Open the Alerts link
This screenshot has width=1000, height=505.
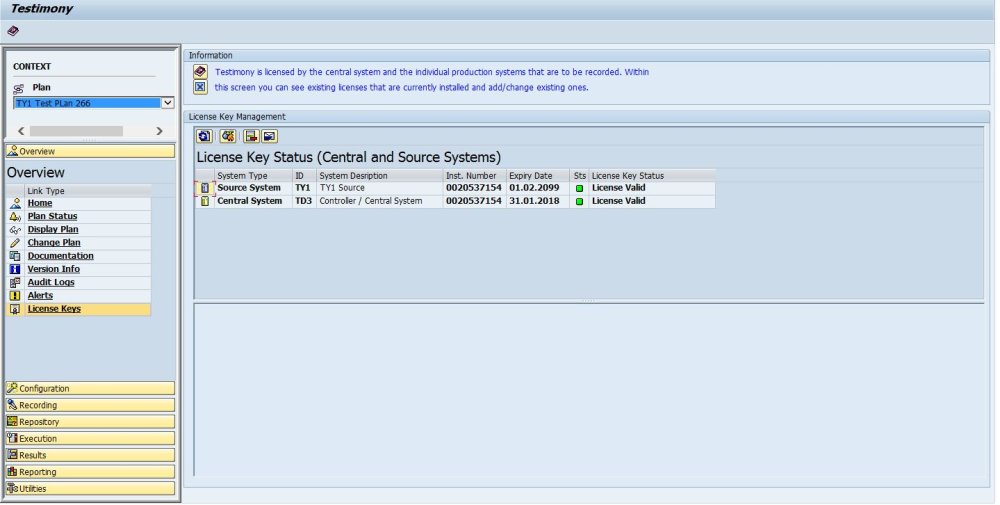coord(40,296)
